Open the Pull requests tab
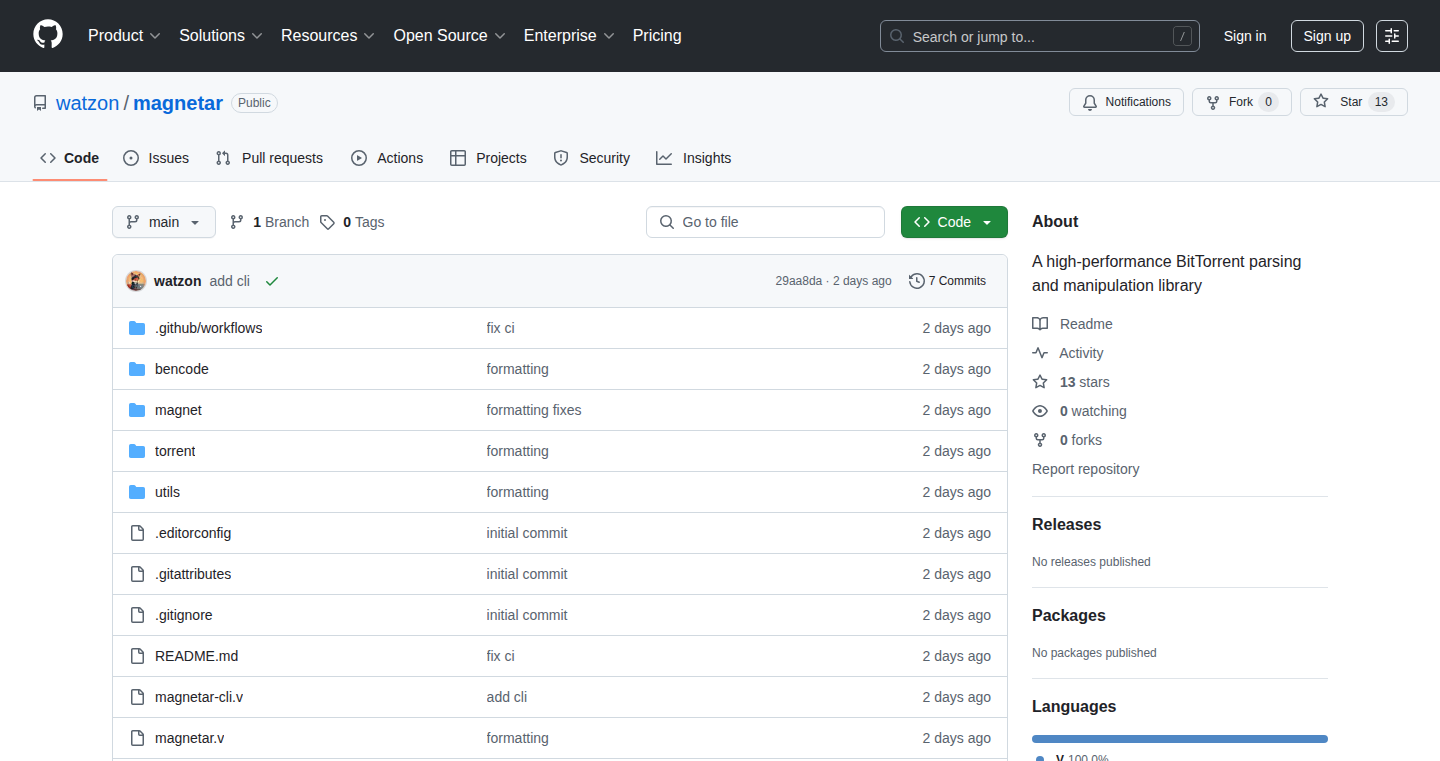Screen dimensions: 1440x761 [x=269, y=158]
